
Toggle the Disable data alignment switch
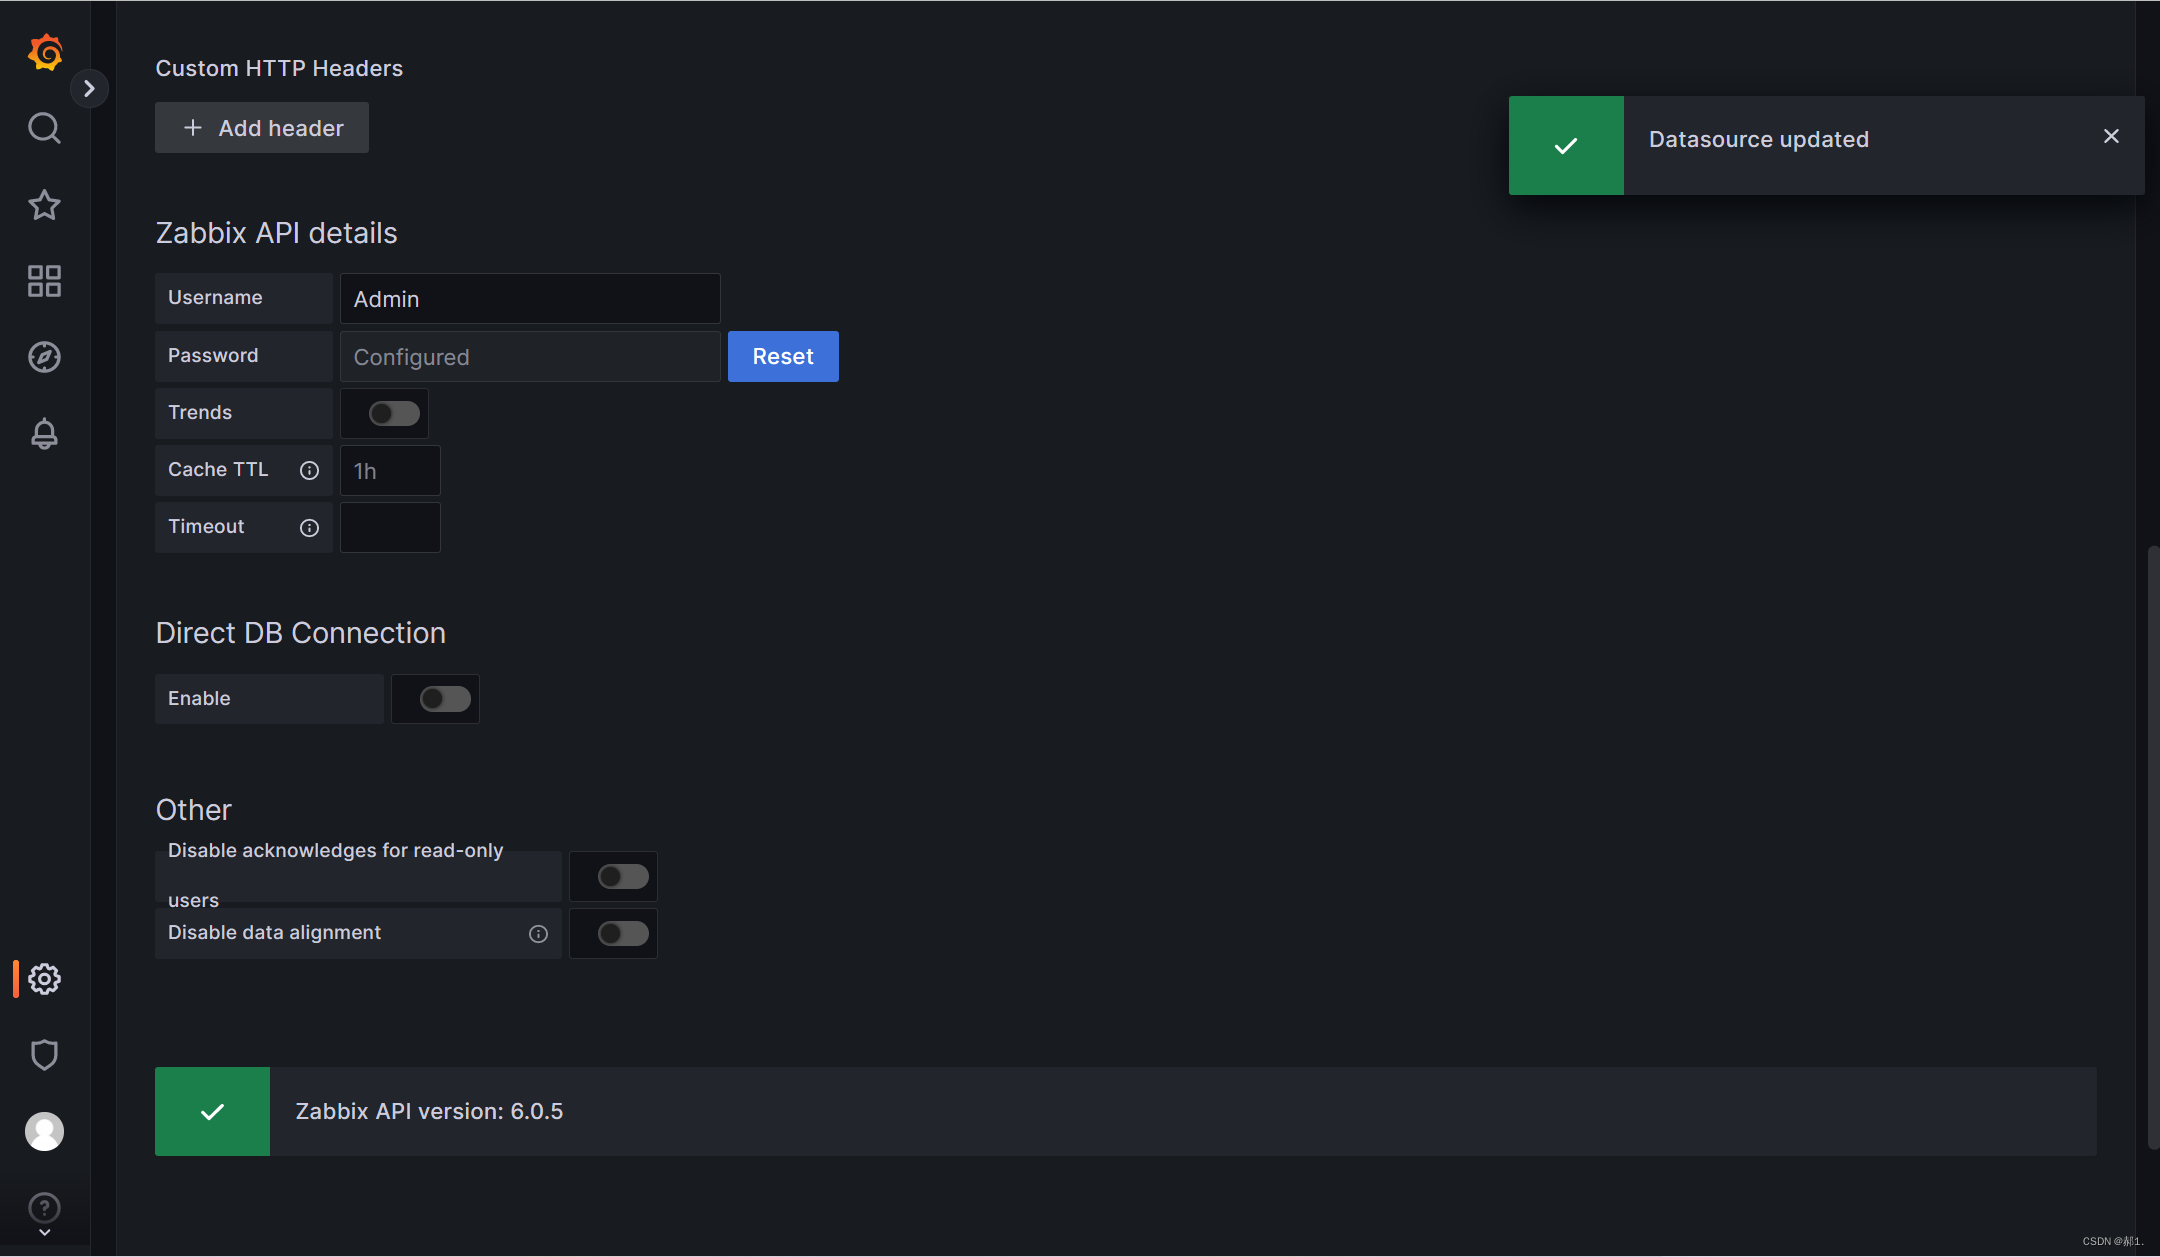pos(623,934)
